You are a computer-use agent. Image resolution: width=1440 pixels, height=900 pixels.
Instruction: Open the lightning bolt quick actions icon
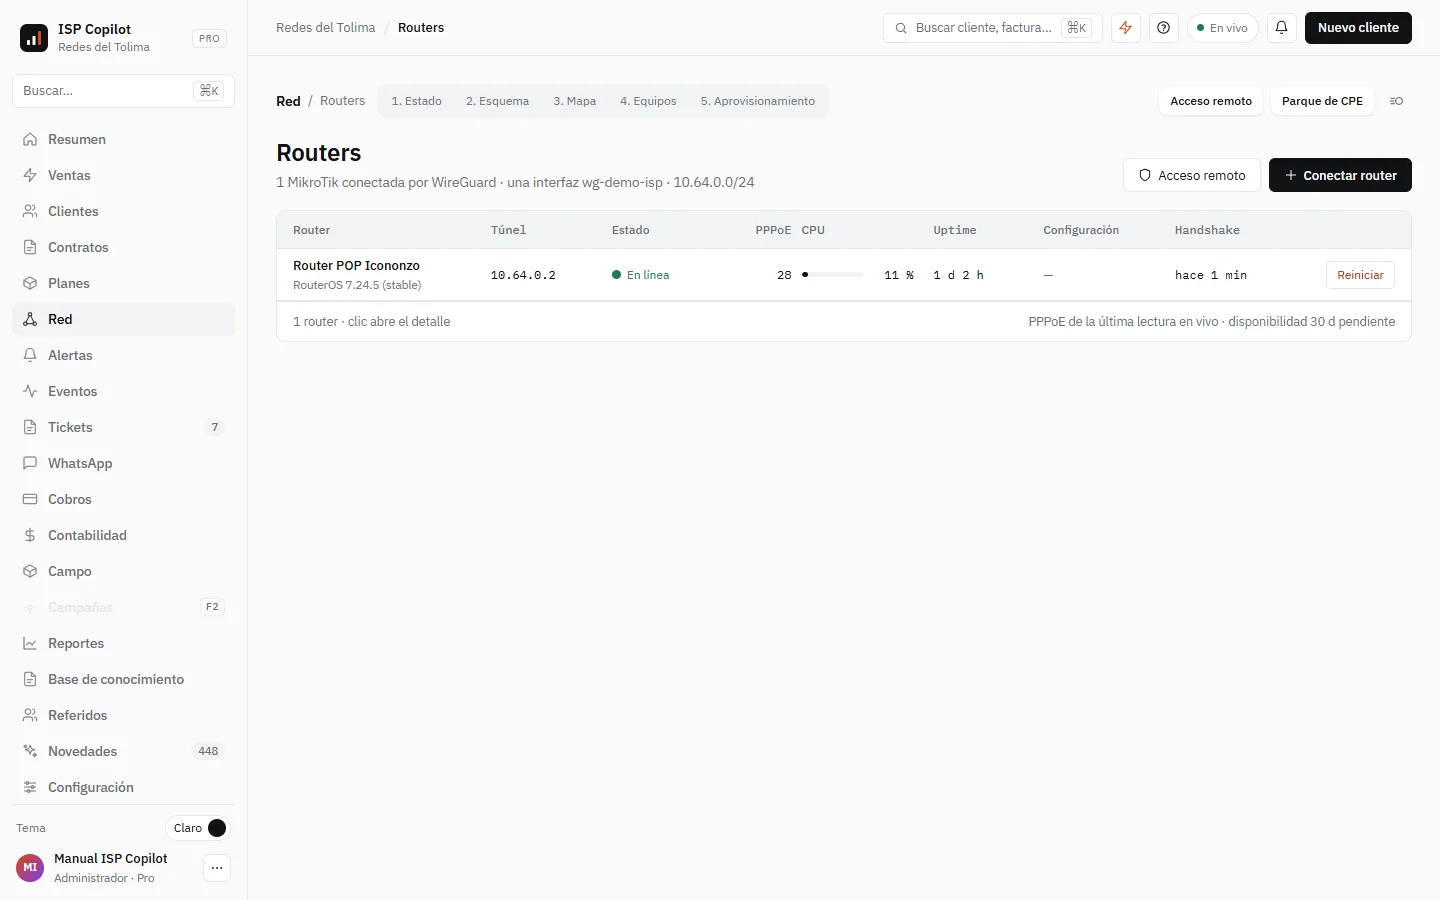click(x=1126, y=28)
